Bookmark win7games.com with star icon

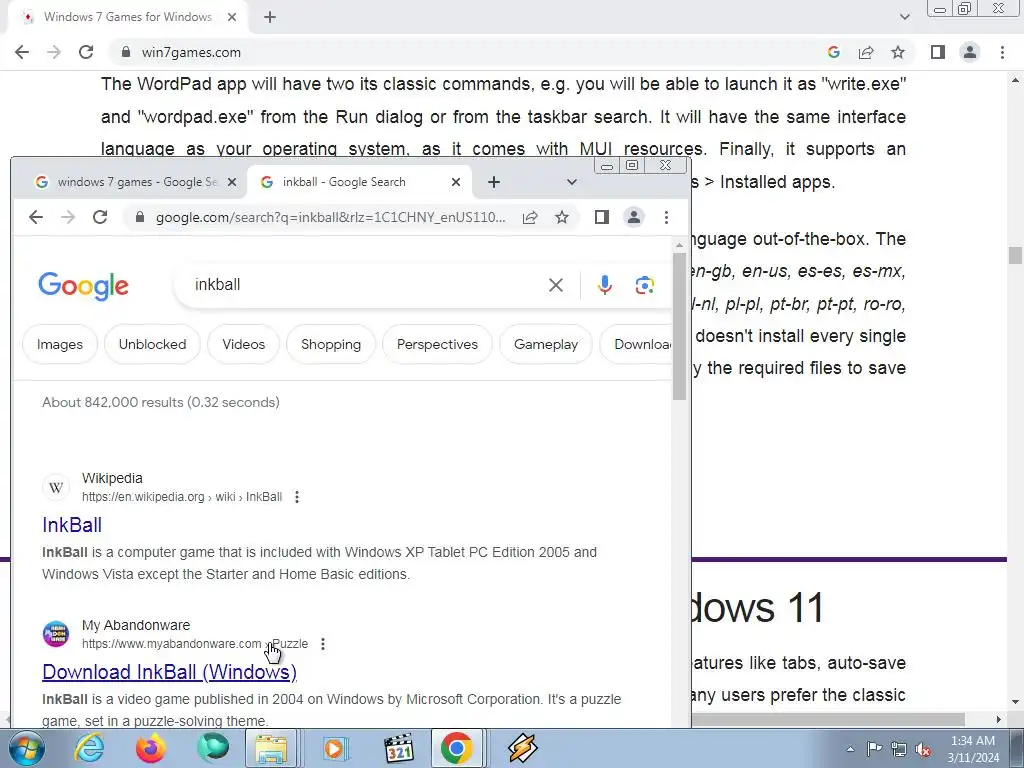click(898, 52)
